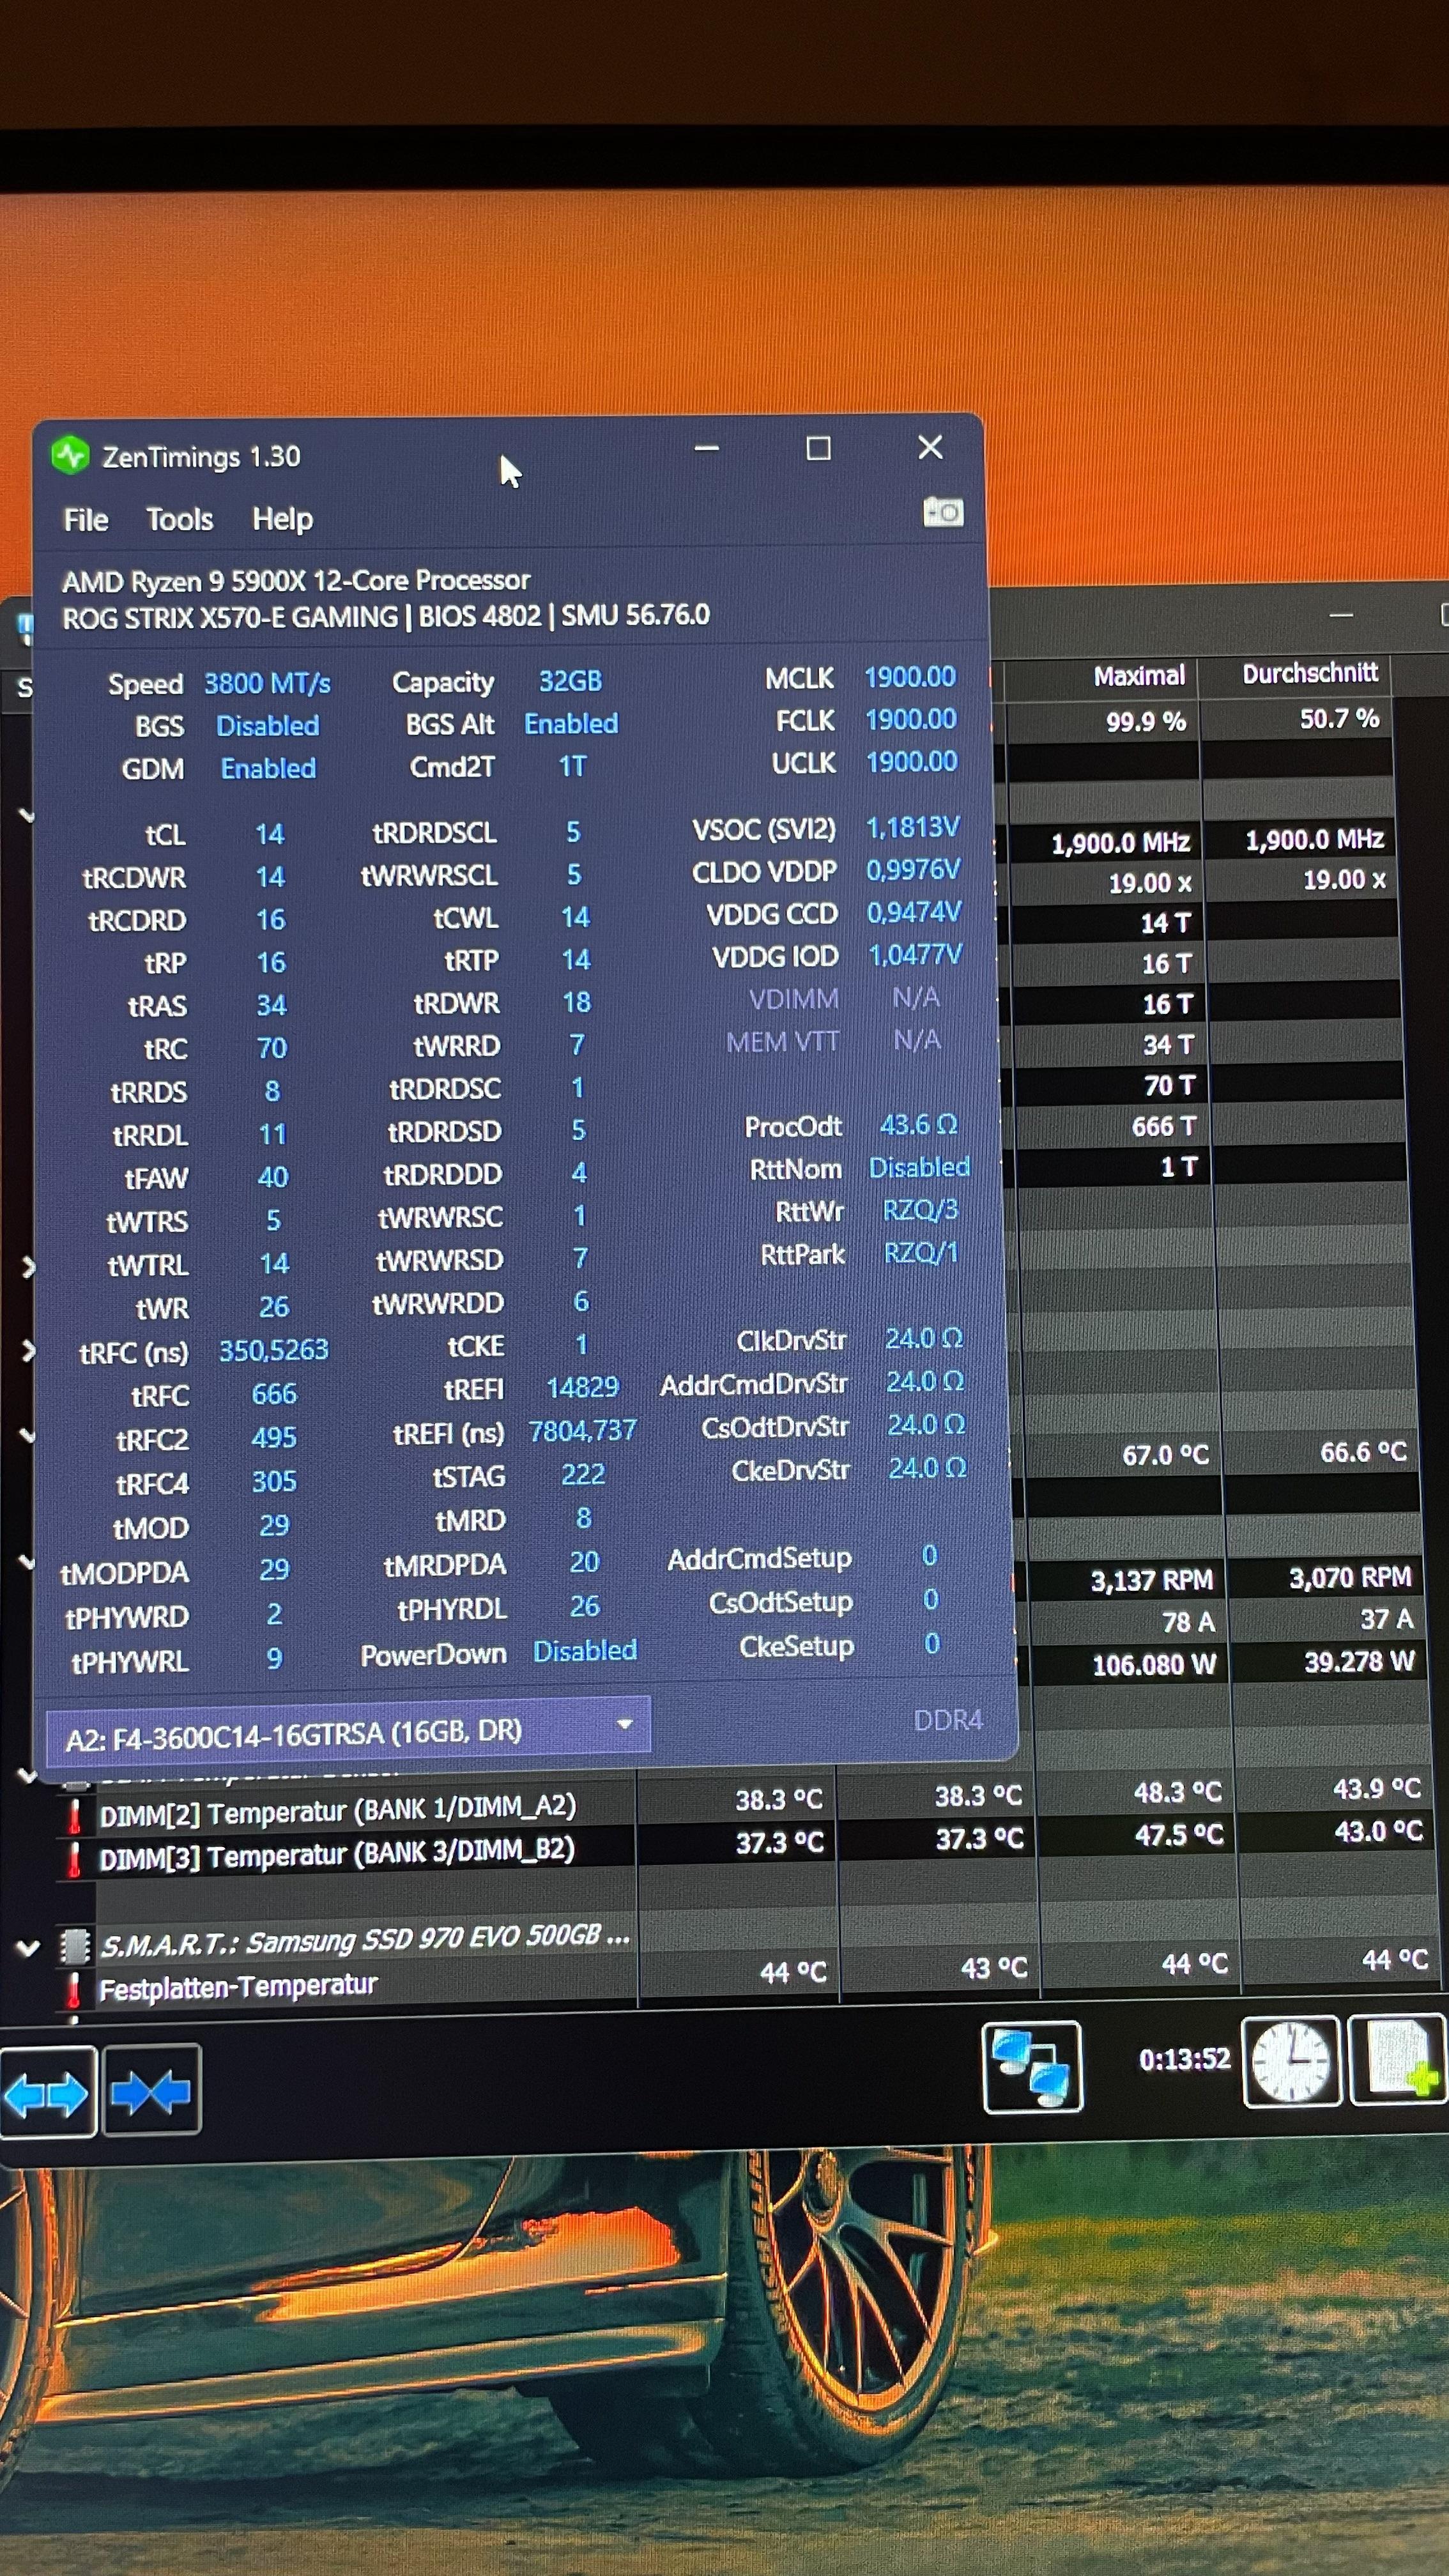Select the Festplatten-Temperatur sensor row
The image size is (1449, 2576).
[x=238, y=1987]
